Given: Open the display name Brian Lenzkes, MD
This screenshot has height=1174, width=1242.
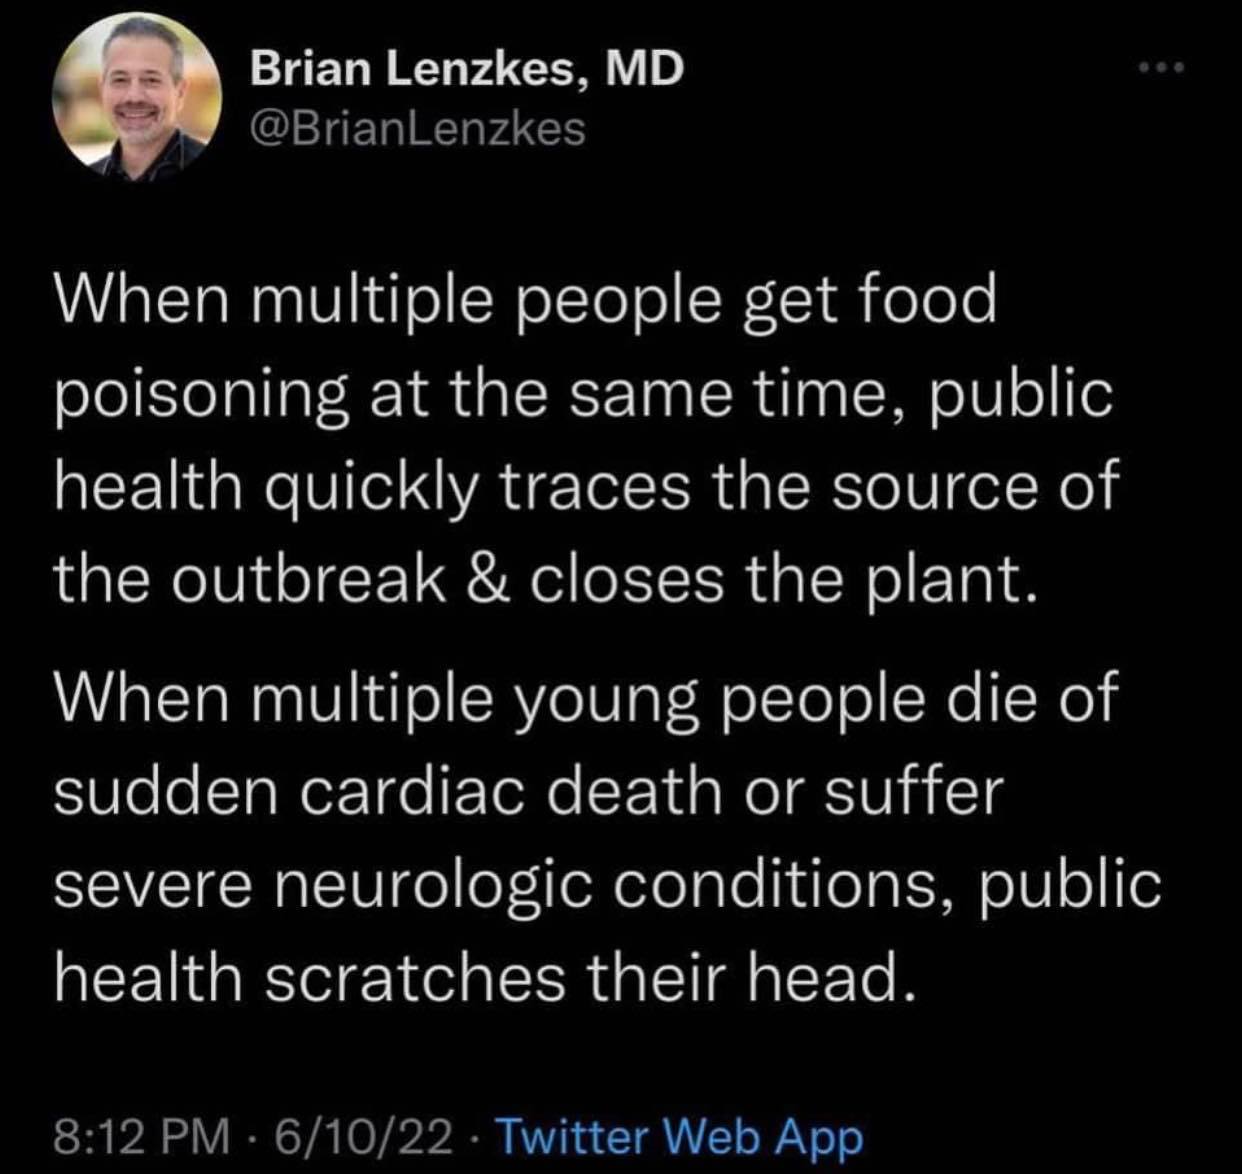Looking at the screenshot, I should (467, 69).
